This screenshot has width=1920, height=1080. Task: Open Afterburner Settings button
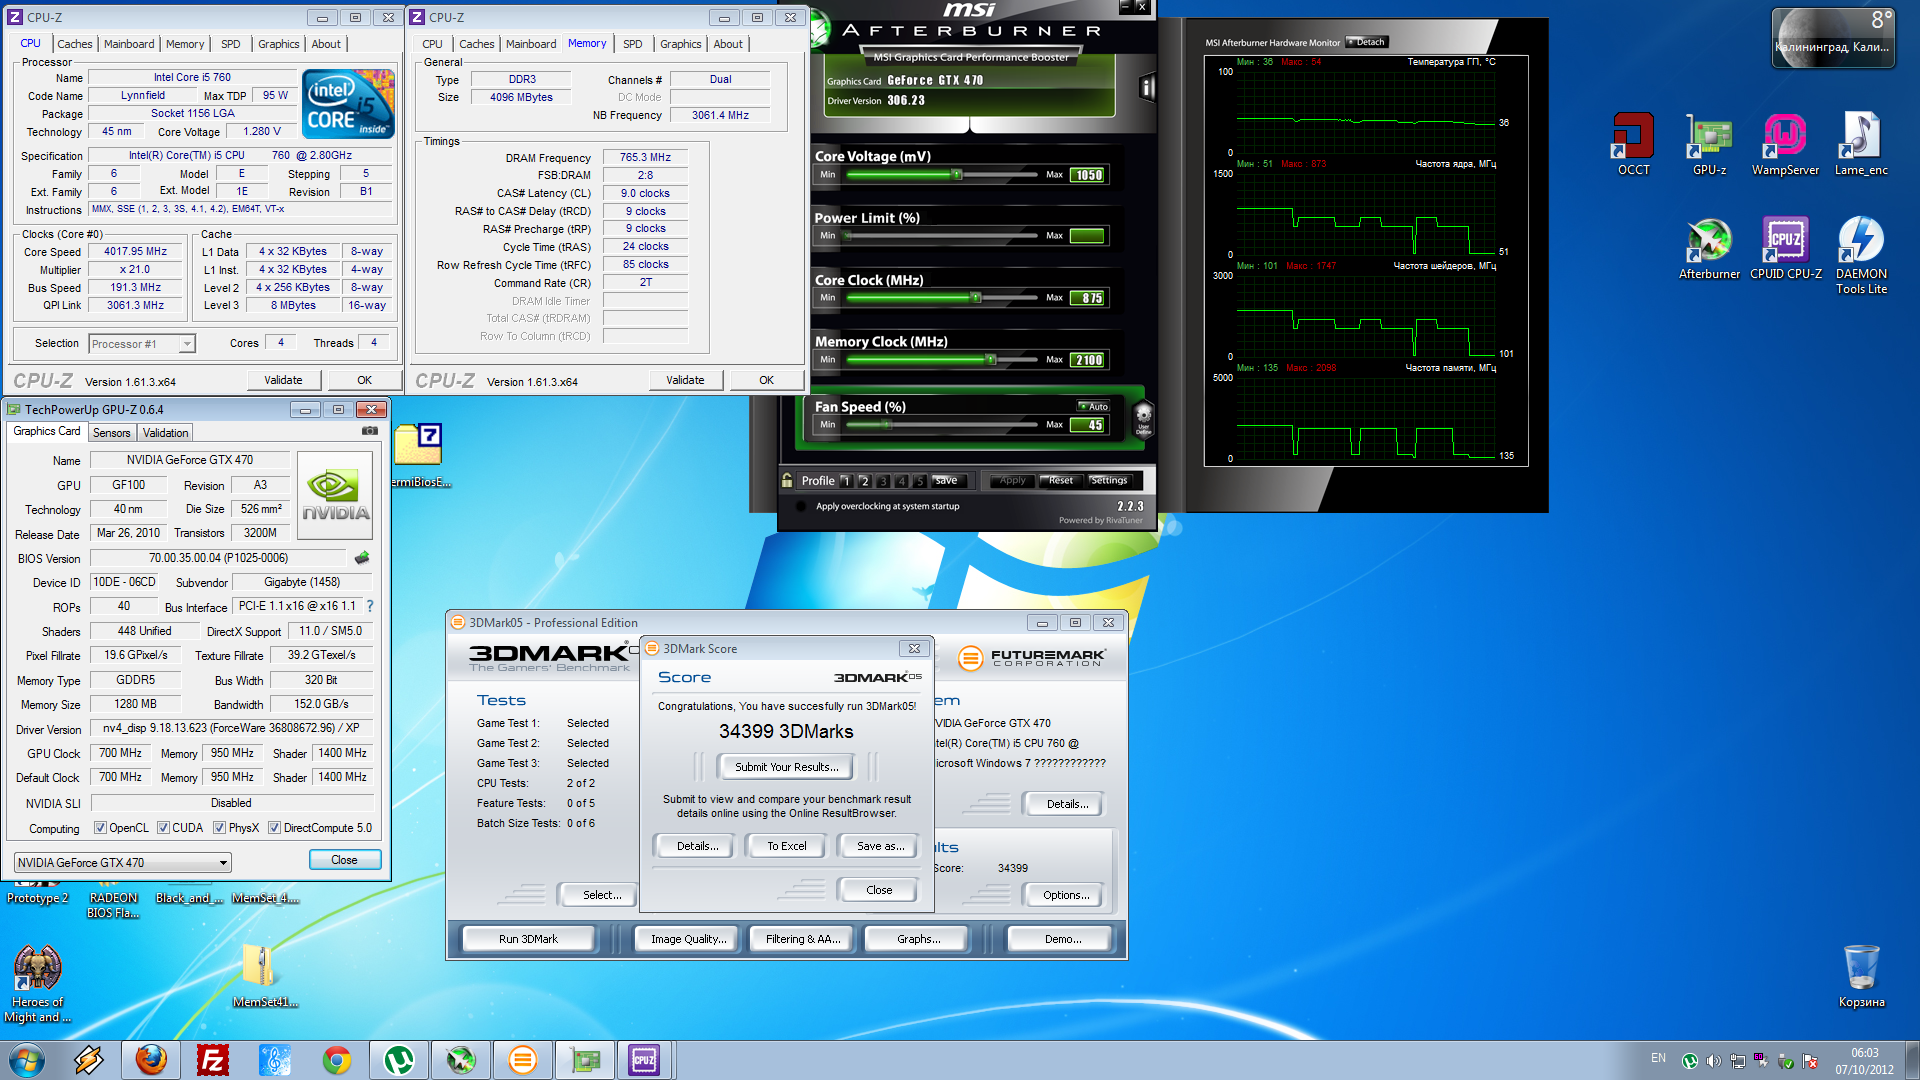click(x=1109, y=480)
